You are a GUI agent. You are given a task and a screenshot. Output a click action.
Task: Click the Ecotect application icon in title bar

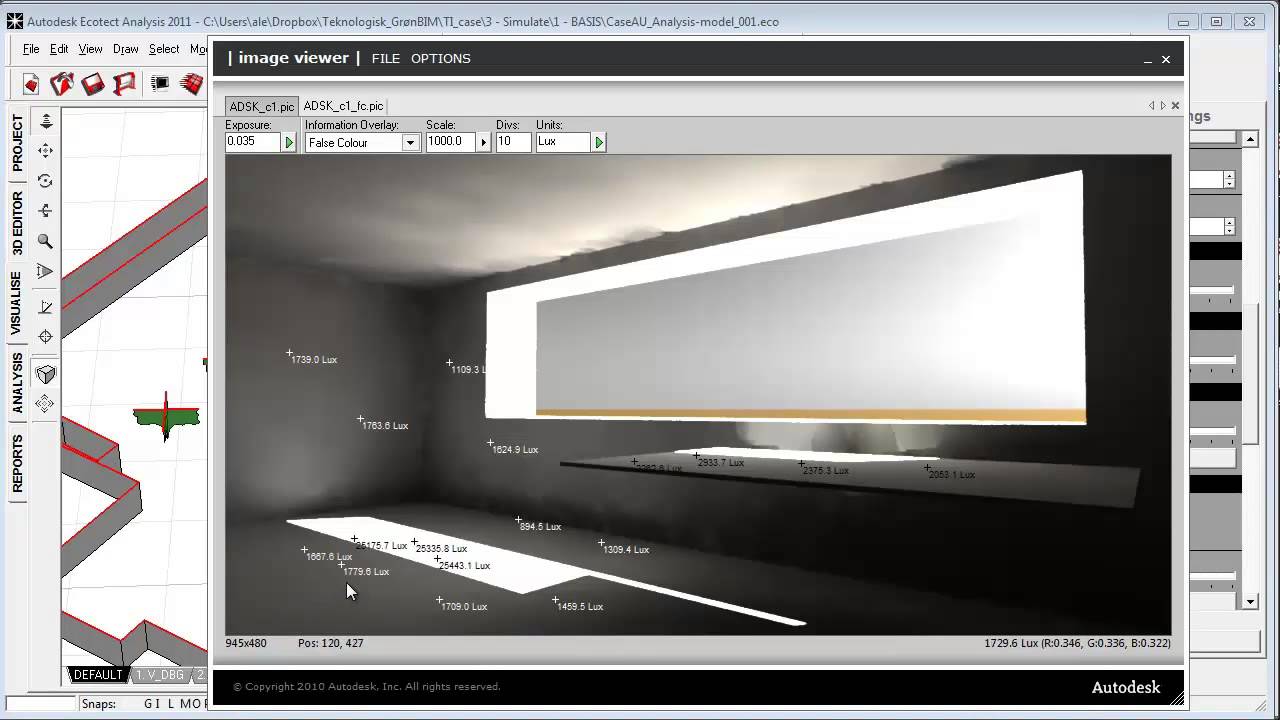coord(14,21)
